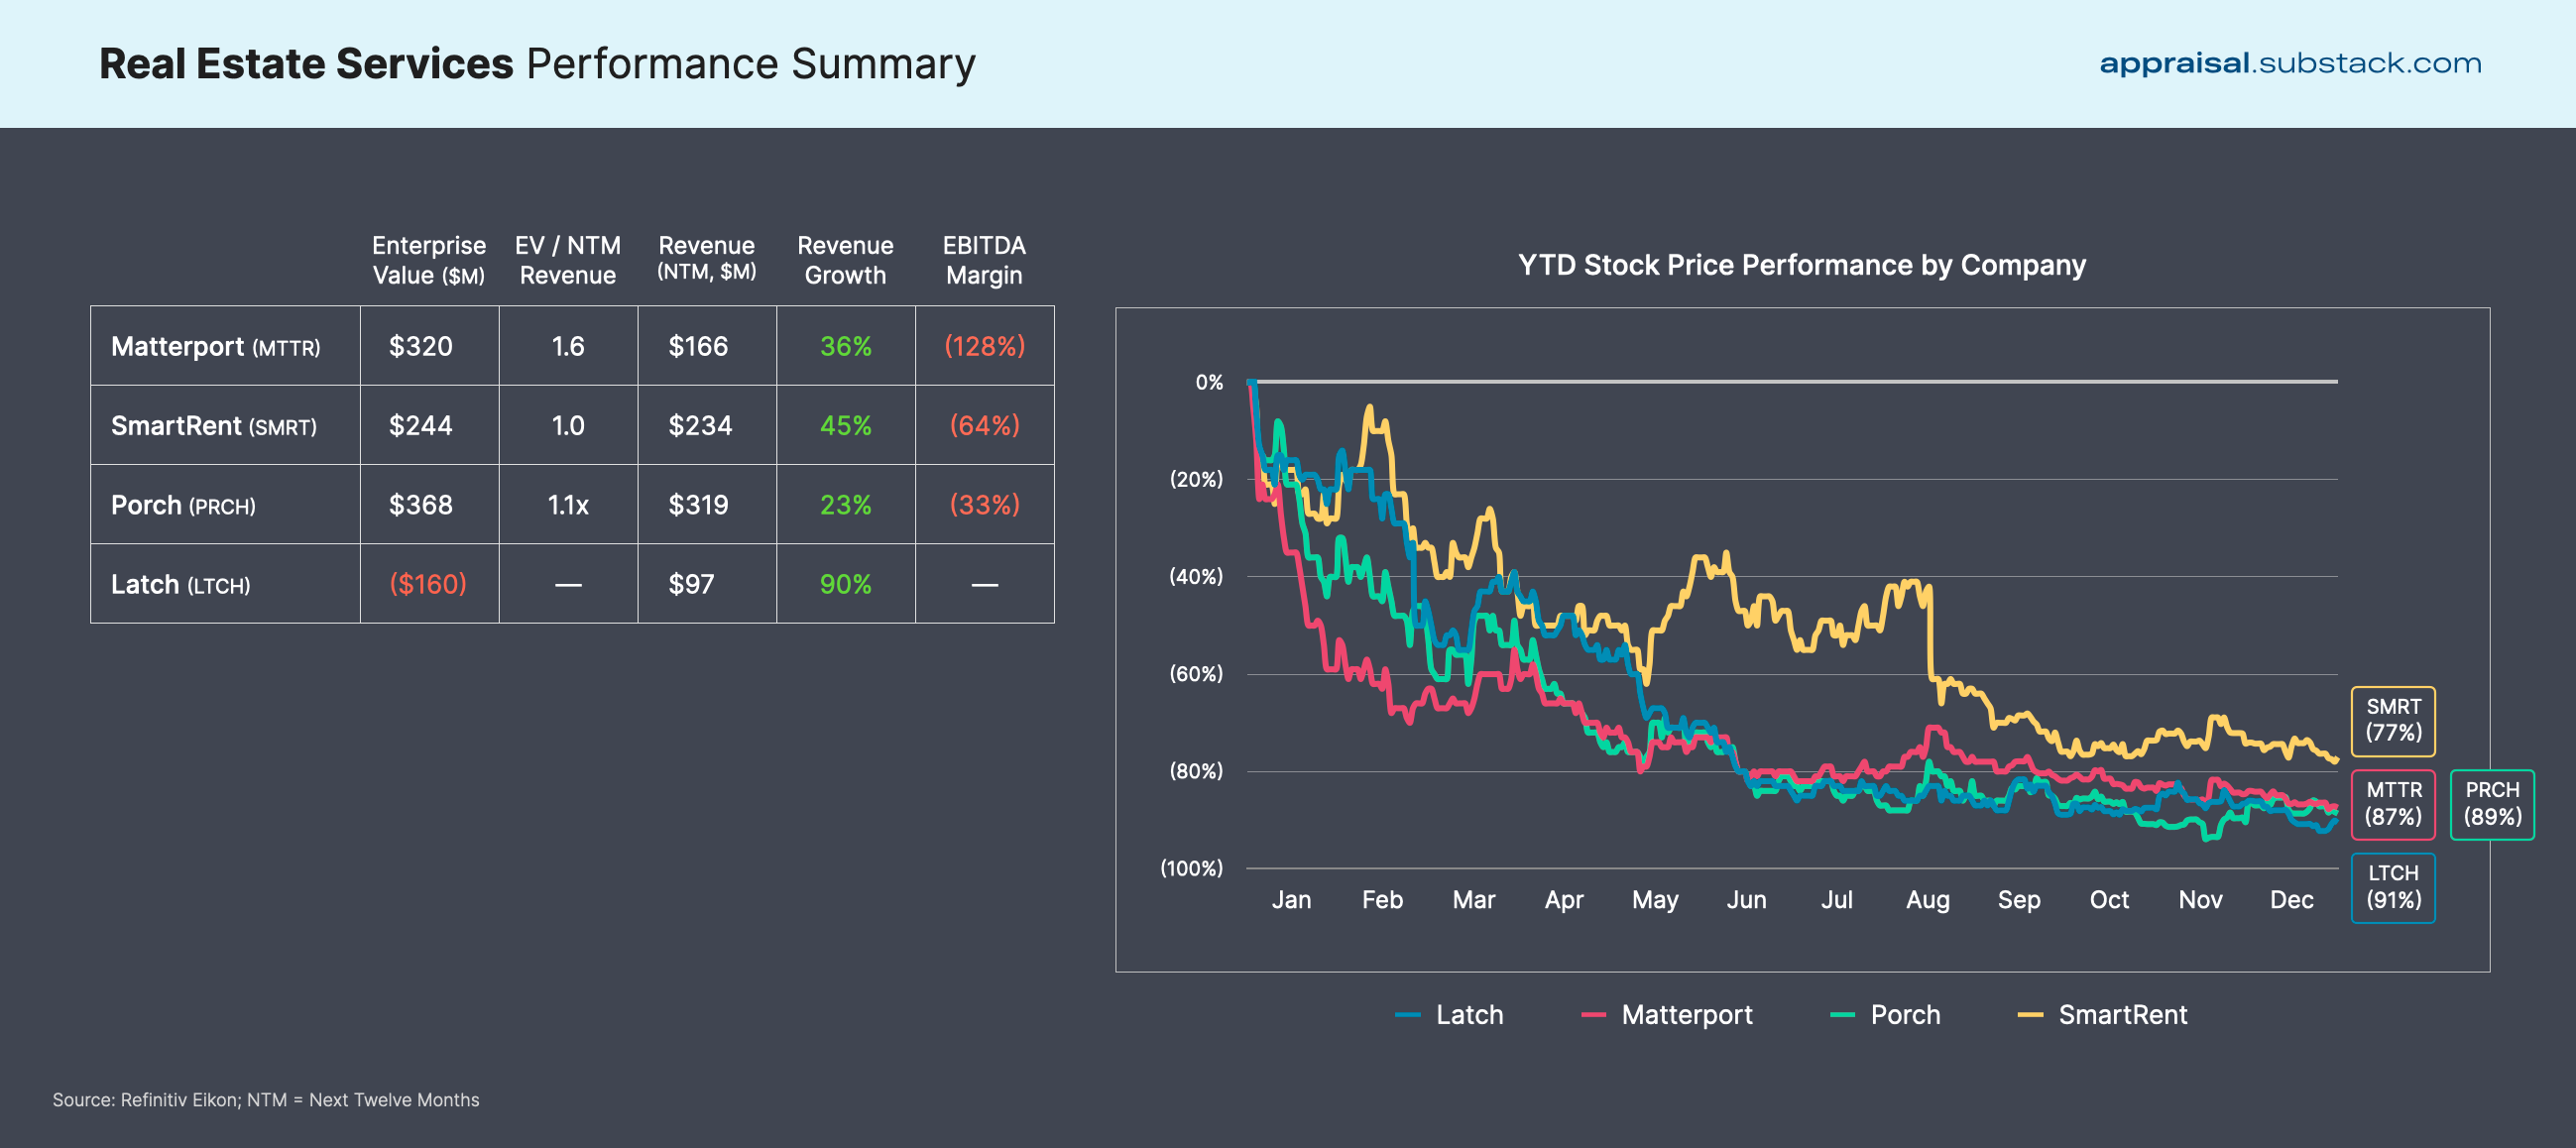Viewport: 2576px width, 1148px height.
Task: Click the blue Latch legend swatch
Action: coord(1408,1015)
